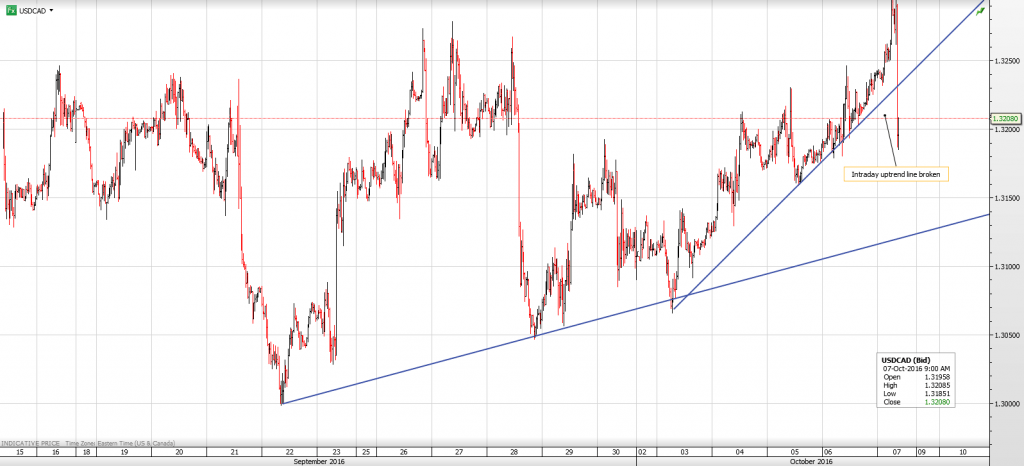Click the 'September 2016' month label
This screenshot has width=1024, height=466.
(x=320, y=461)
